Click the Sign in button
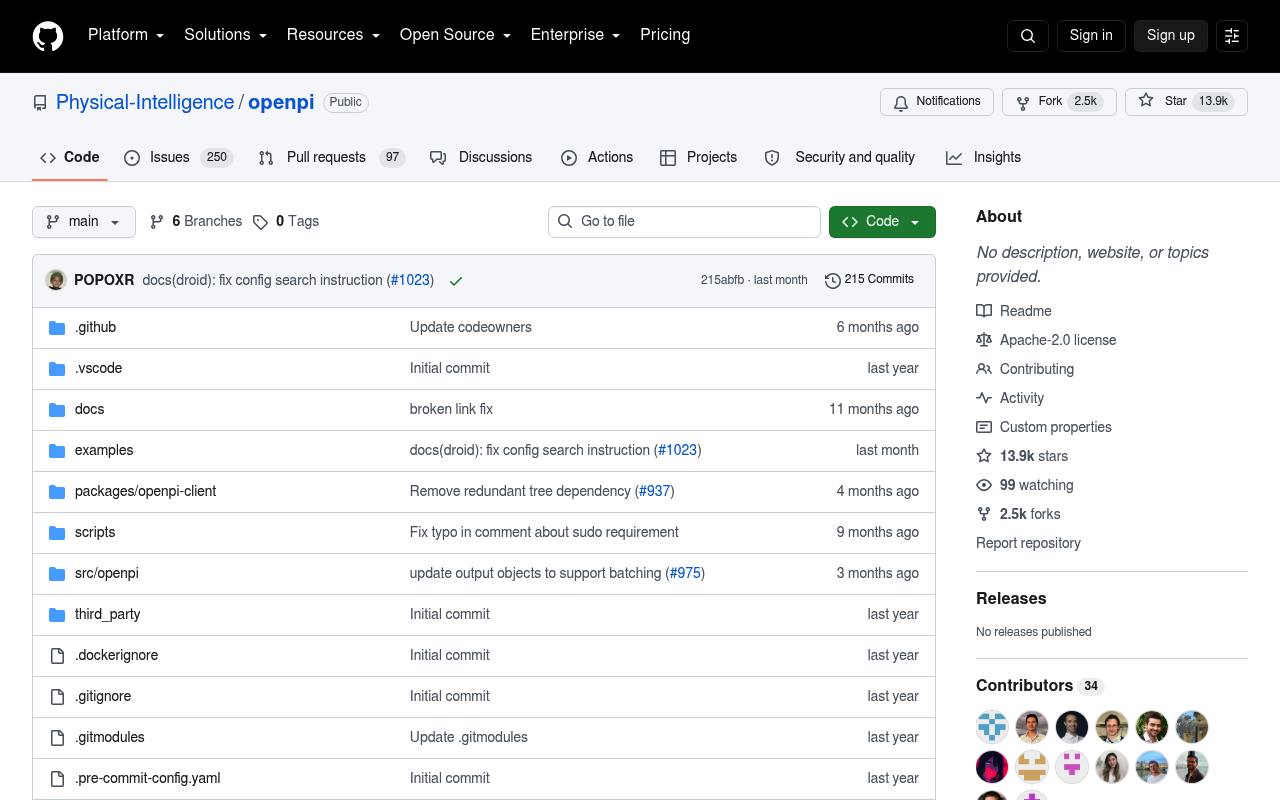The image size is (1280, 800). [1091, 35]
